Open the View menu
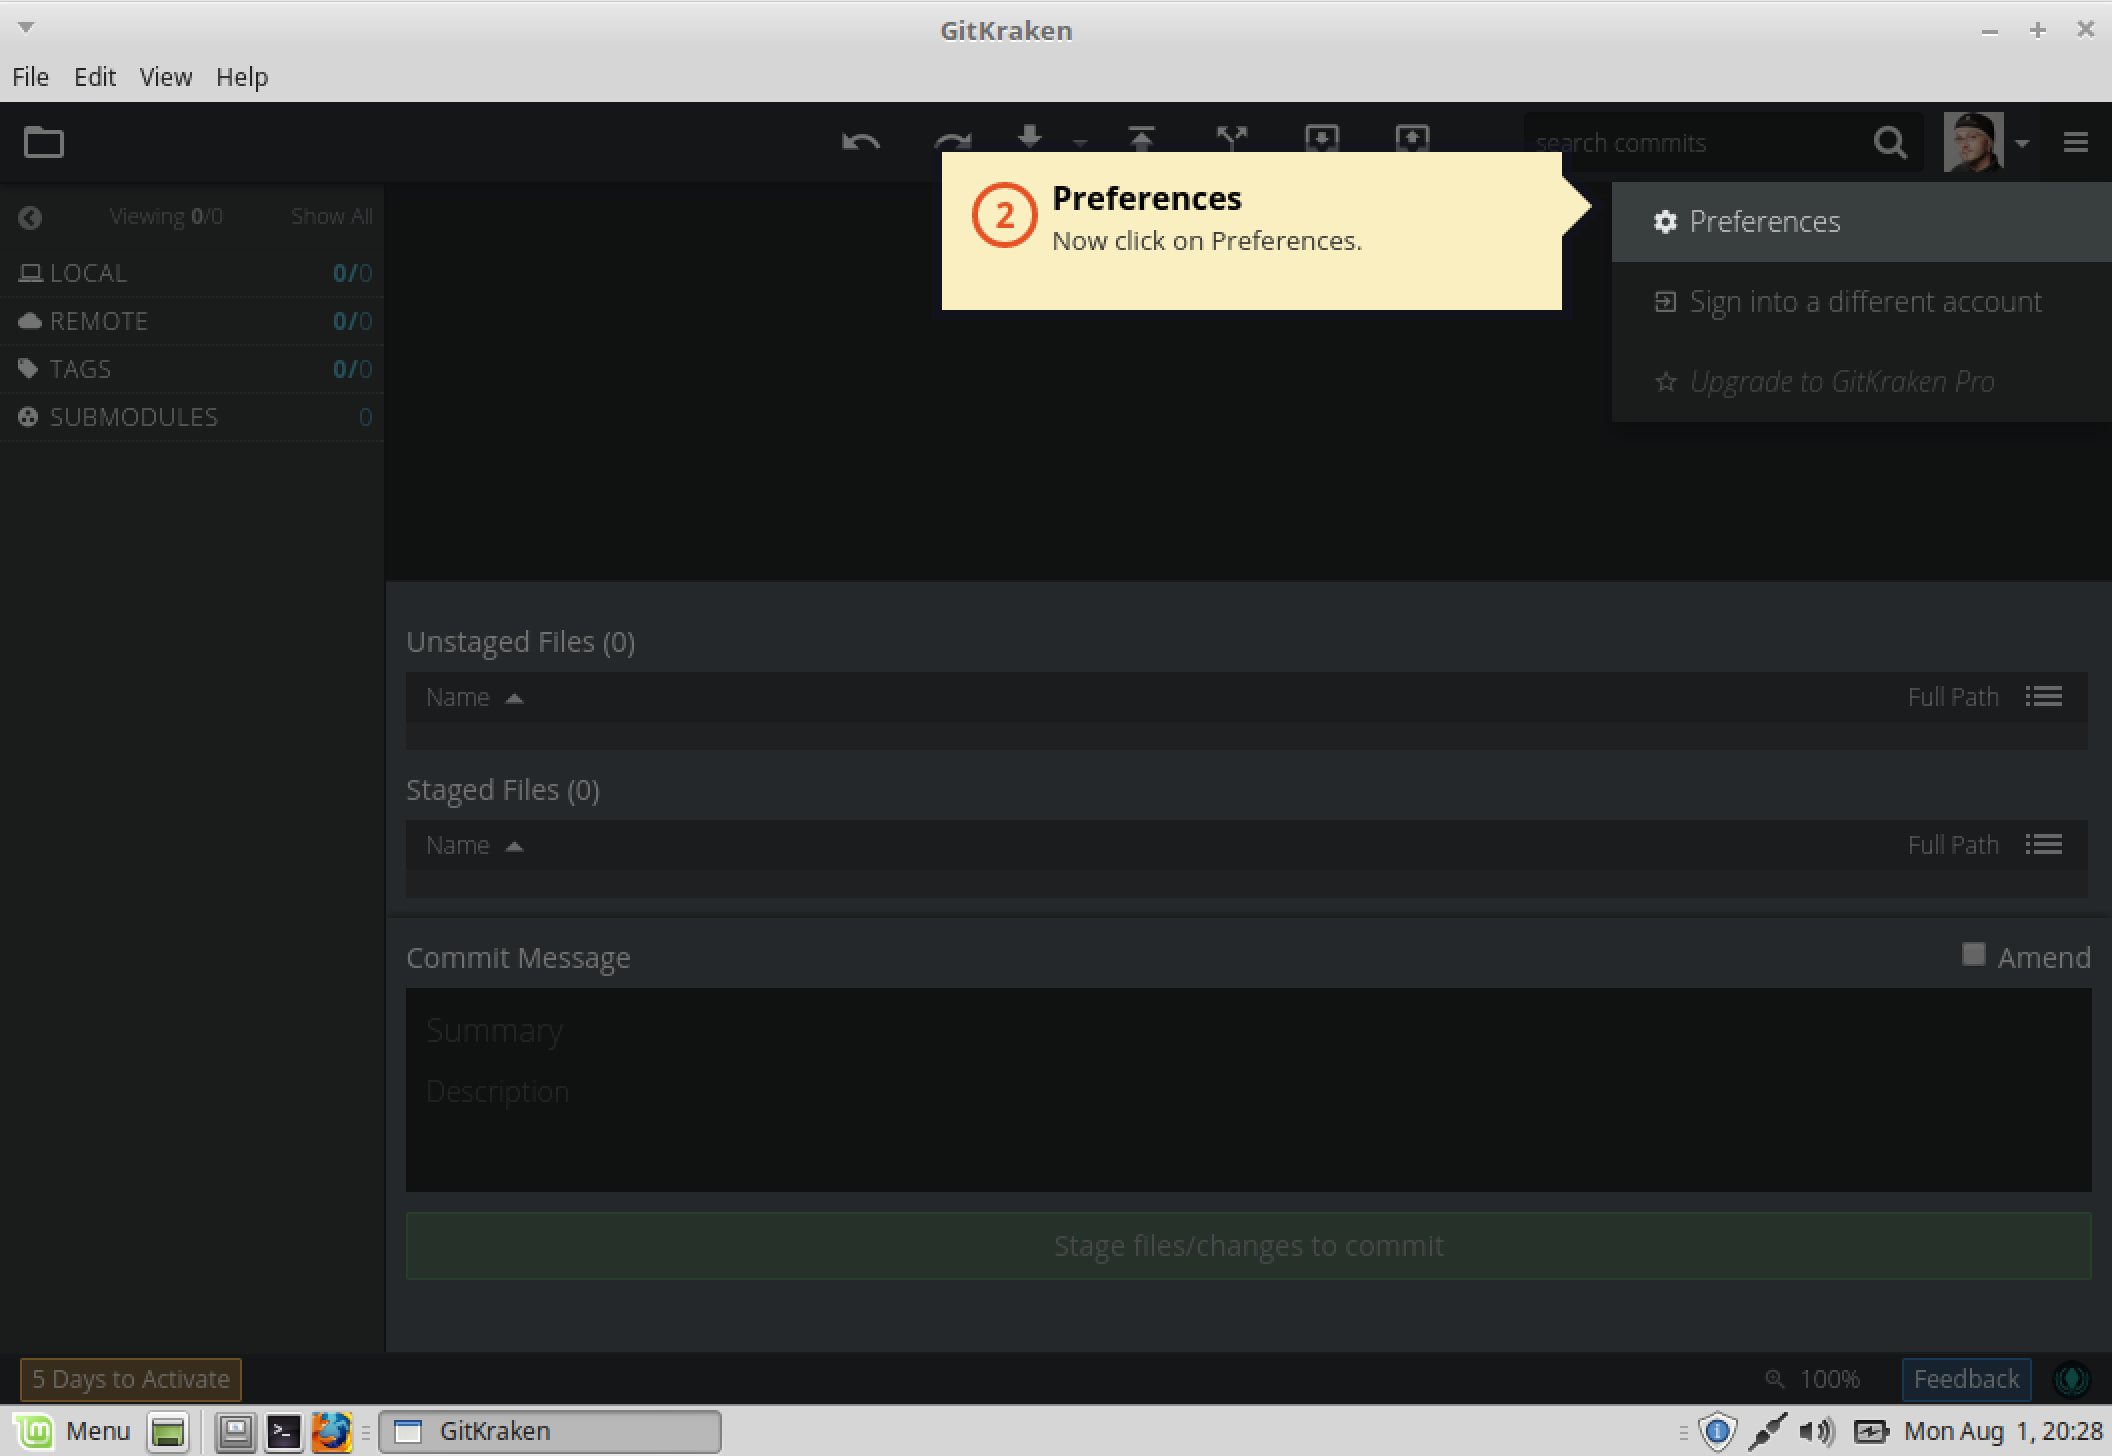Screen dimensions: 2112x1456 tap(166, 77)
